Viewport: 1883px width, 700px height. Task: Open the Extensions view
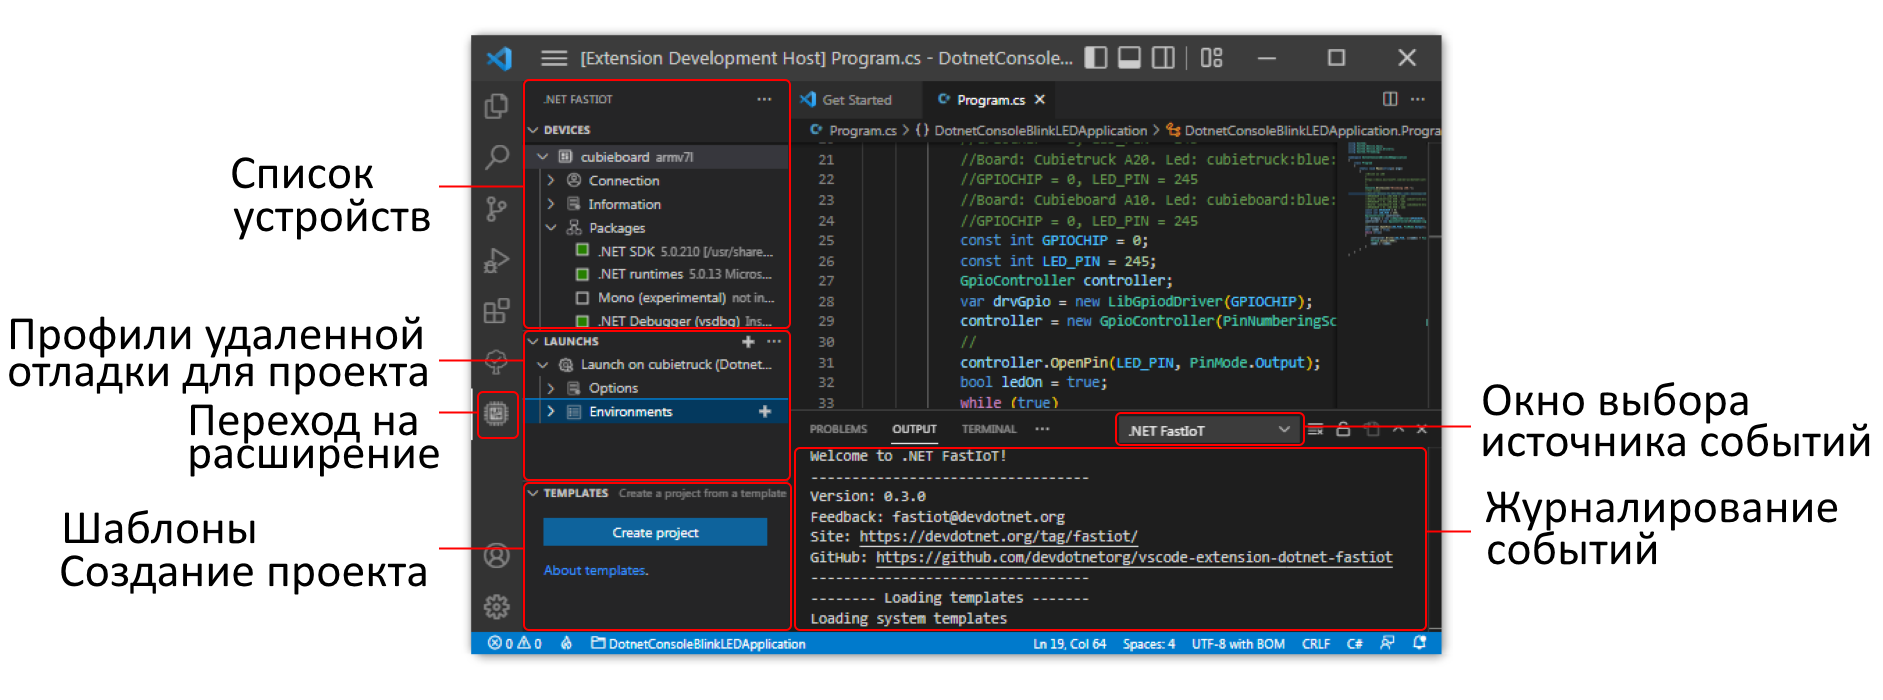[496, 311]
